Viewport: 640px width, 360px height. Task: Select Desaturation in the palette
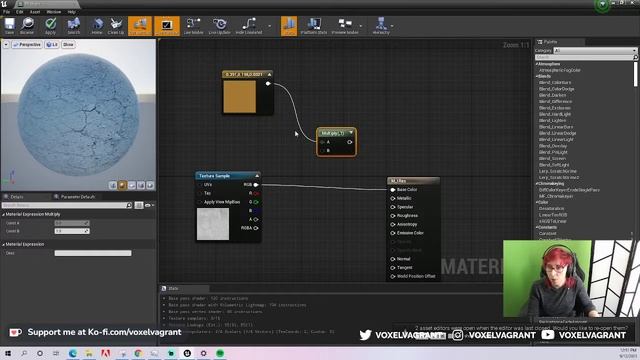tap(551, 209)
